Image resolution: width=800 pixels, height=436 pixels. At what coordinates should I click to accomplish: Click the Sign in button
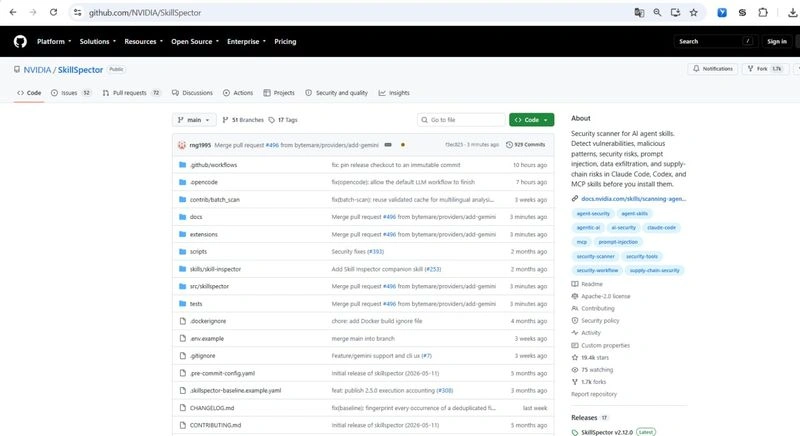(777, 41)
